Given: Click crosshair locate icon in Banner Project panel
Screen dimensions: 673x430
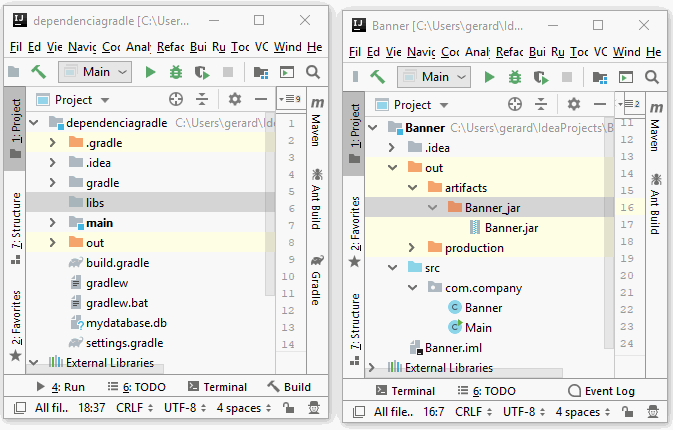Looking at the screenshot, I should click(515, 104).
